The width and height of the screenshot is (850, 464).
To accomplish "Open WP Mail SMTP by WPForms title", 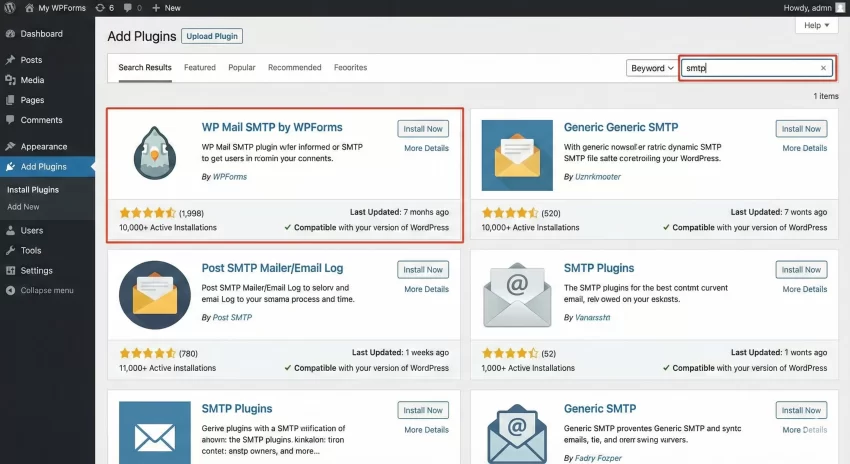I will pos(272,127).
